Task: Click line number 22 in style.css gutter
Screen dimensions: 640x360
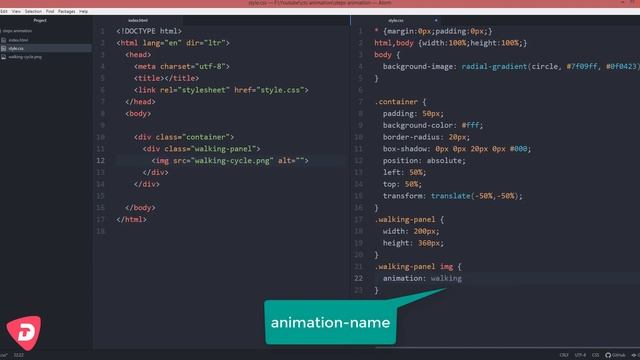Action: pos(358,278)
